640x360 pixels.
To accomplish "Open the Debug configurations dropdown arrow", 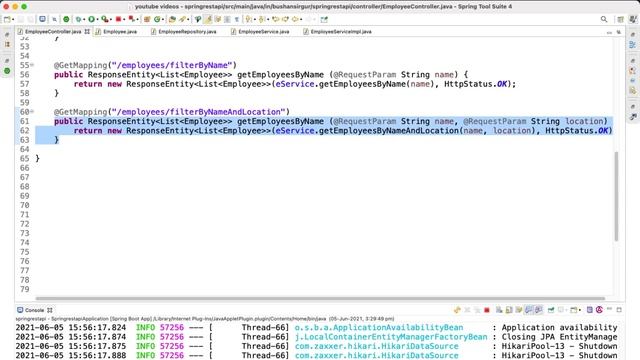I will [x=84, y=19].
